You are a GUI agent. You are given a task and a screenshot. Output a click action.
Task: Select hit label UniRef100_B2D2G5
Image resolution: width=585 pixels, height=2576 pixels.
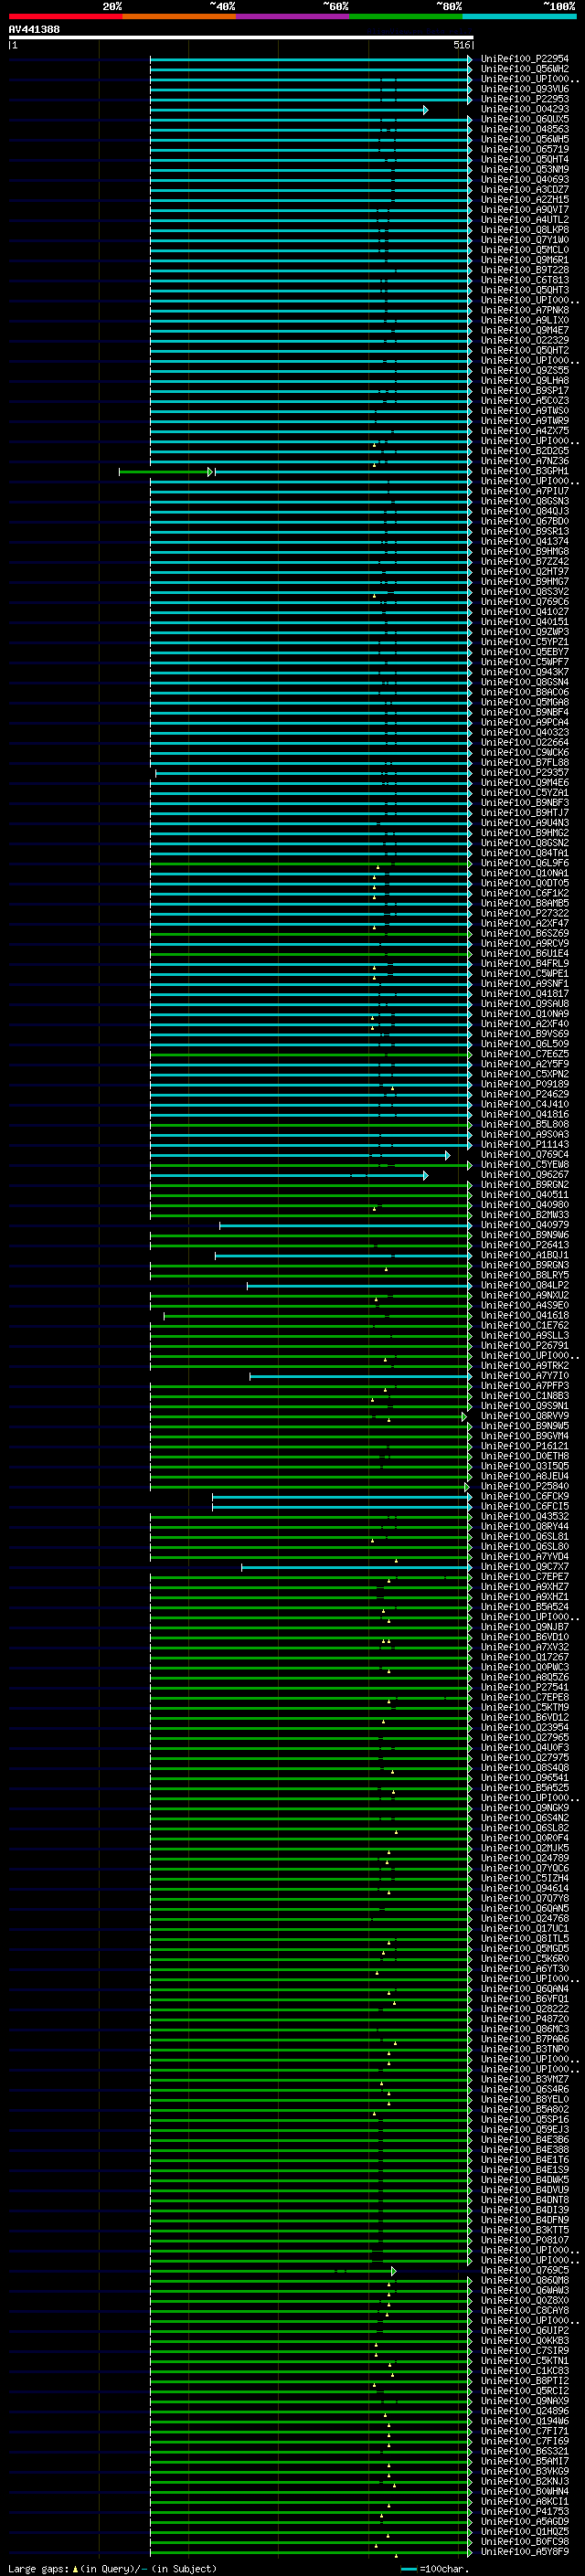(525, 451)
